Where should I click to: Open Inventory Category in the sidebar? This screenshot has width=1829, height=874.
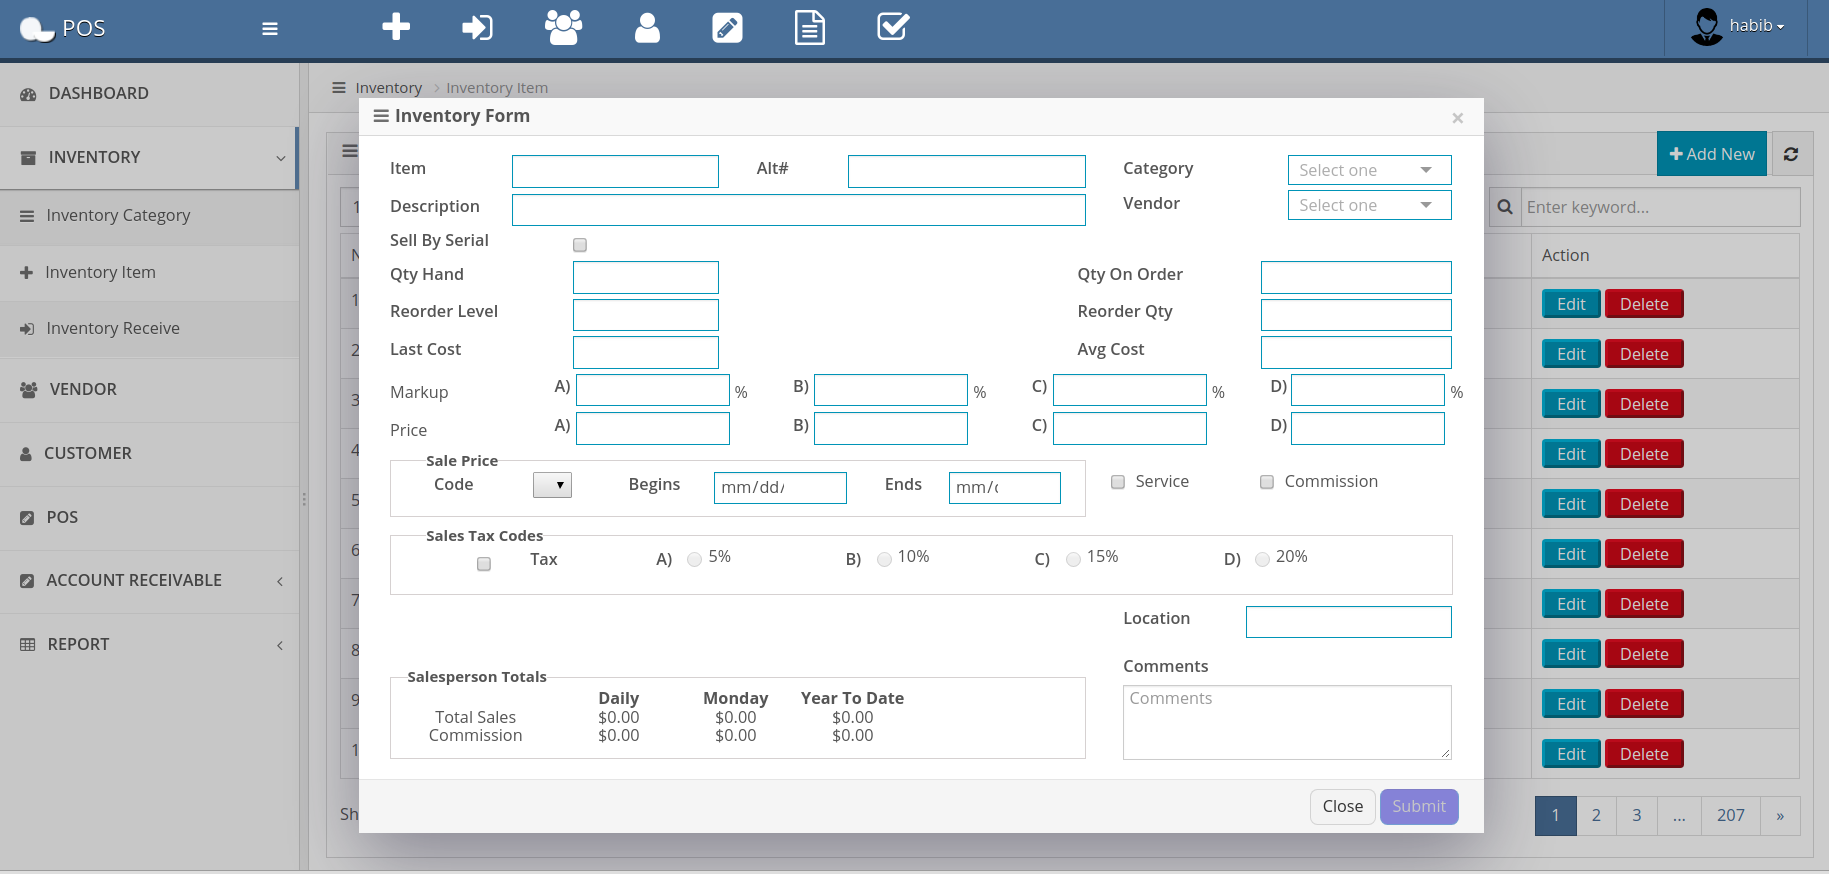click(x=118, y=215)
